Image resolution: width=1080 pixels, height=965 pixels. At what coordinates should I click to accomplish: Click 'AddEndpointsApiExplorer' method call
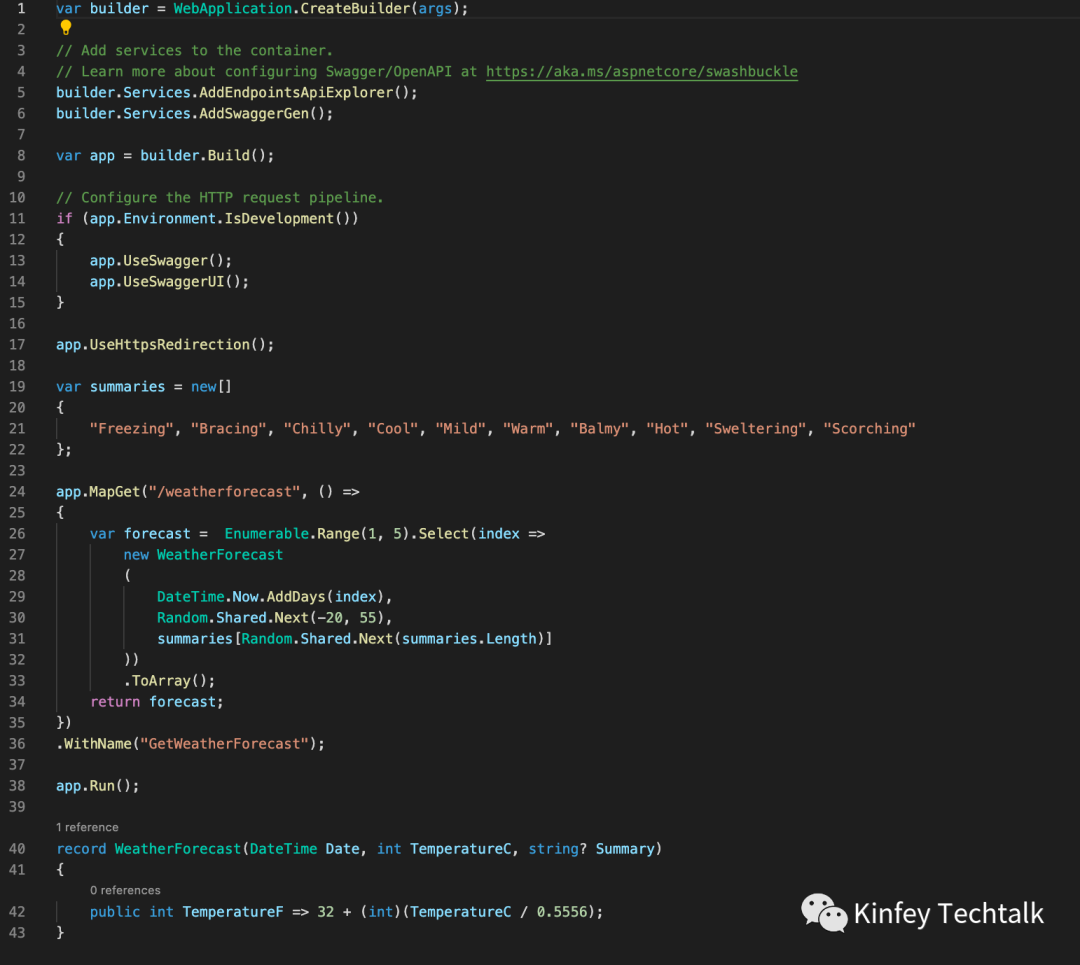click(296, 92)
